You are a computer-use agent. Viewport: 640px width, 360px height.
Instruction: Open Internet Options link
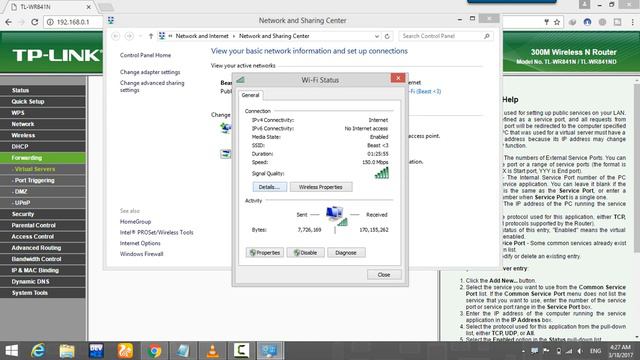140,243
